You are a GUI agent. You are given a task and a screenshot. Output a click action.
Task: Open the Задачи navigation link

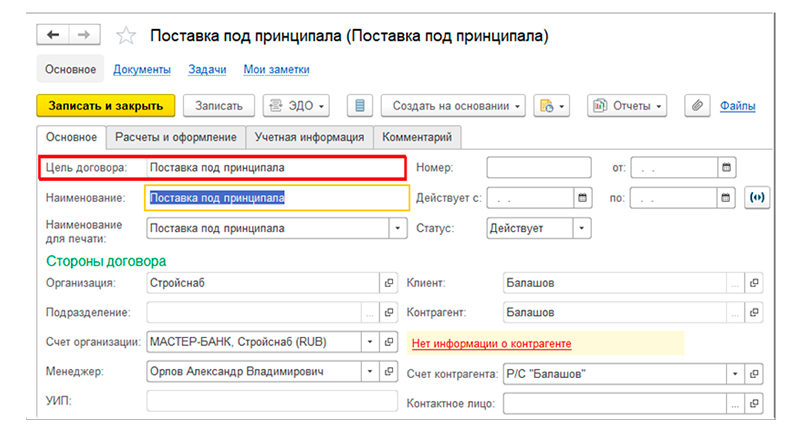click(x=207, y=69)
